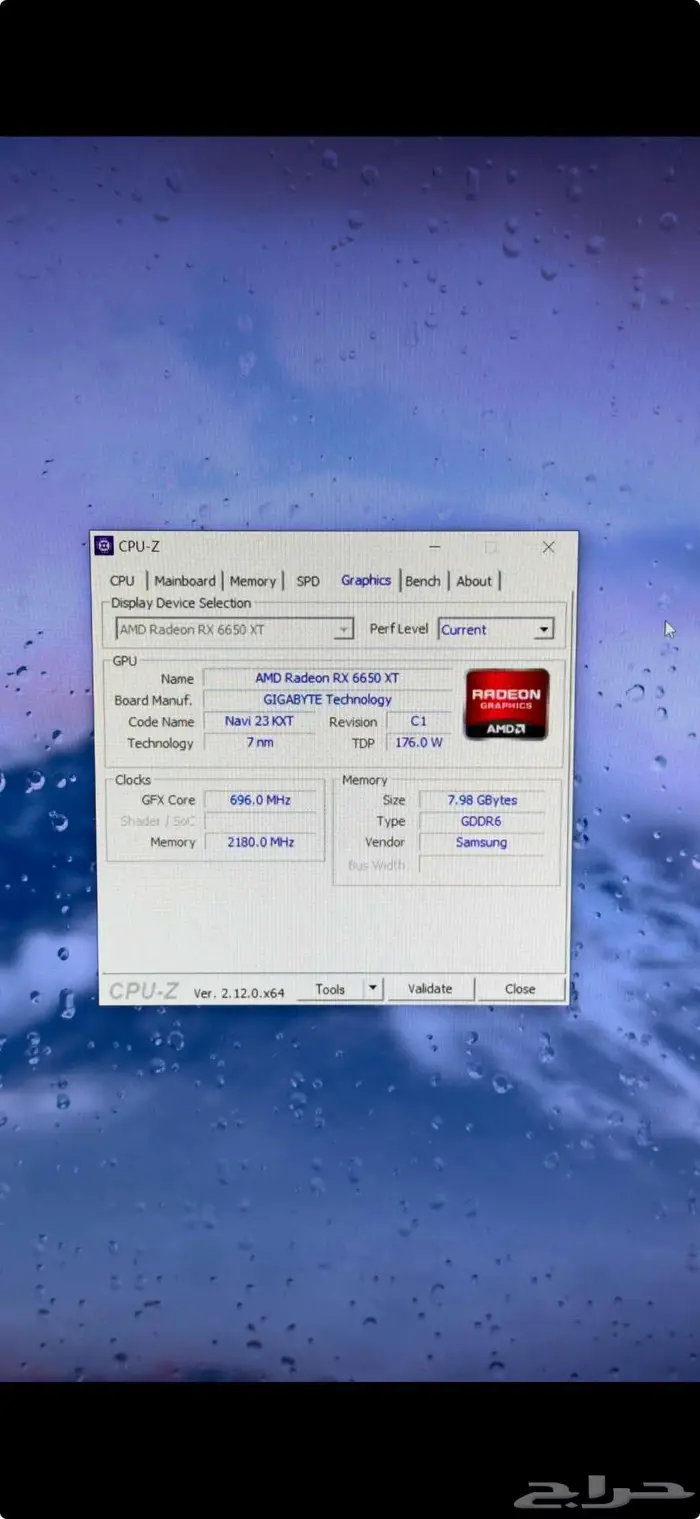700x1519 pixels.
Task: Click the TDP 176.0 W value
Action: click(x=418, y=743)
